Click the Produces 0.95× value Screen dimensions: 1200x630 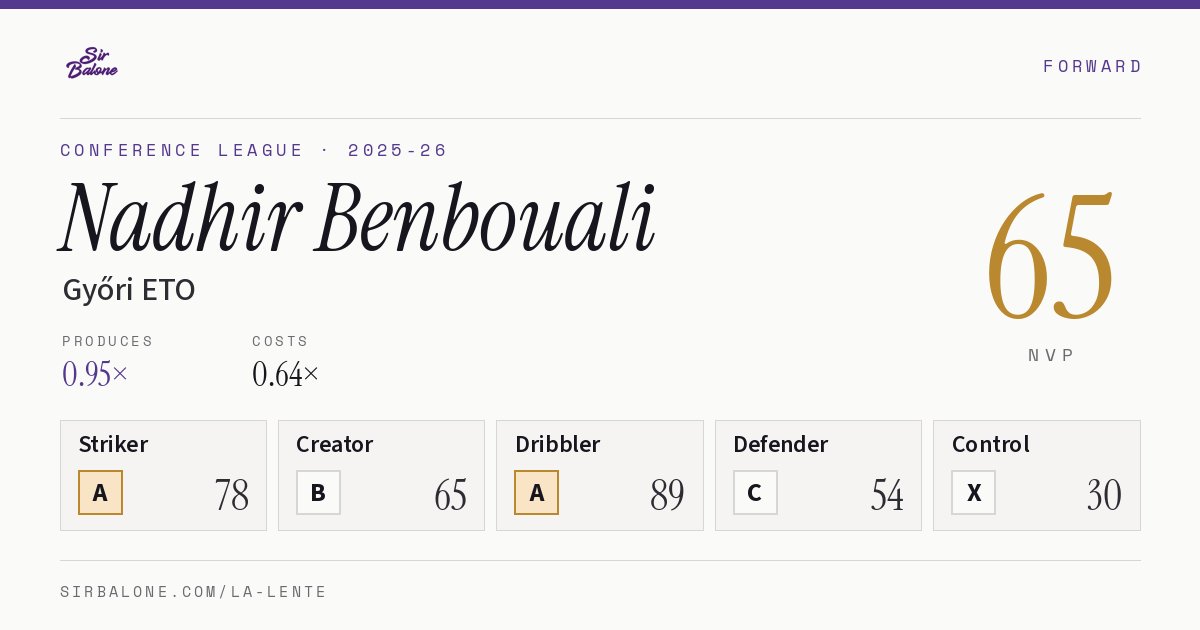pyautogui.click(x=95, y=374)
